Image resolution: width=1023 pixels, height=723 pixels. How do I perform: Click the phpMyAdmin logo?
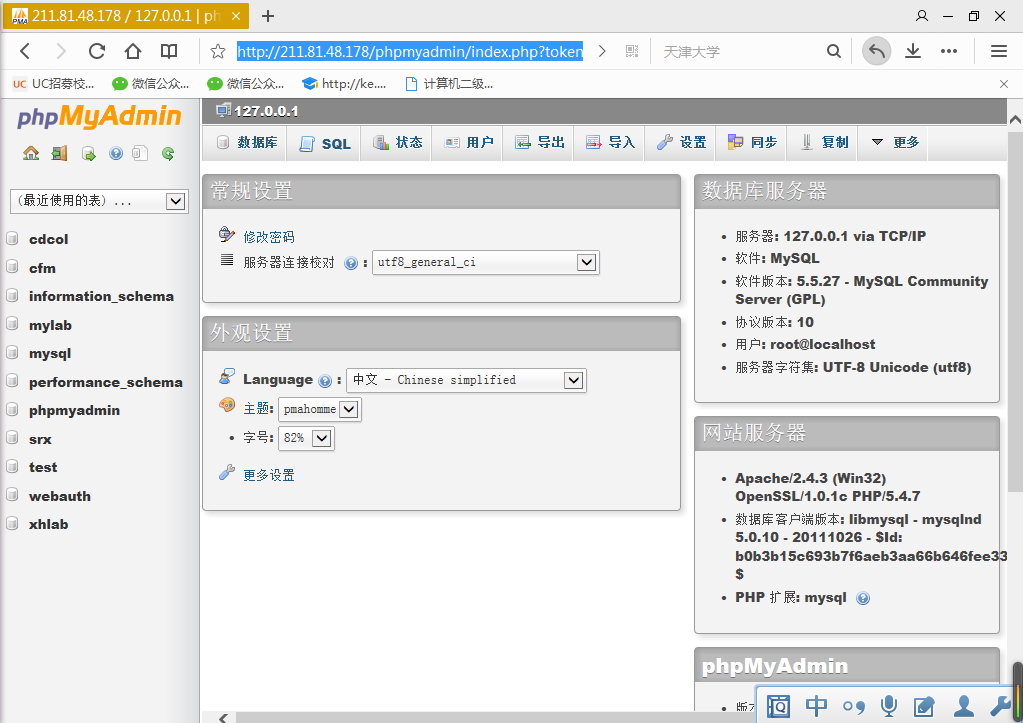(99, 116)
